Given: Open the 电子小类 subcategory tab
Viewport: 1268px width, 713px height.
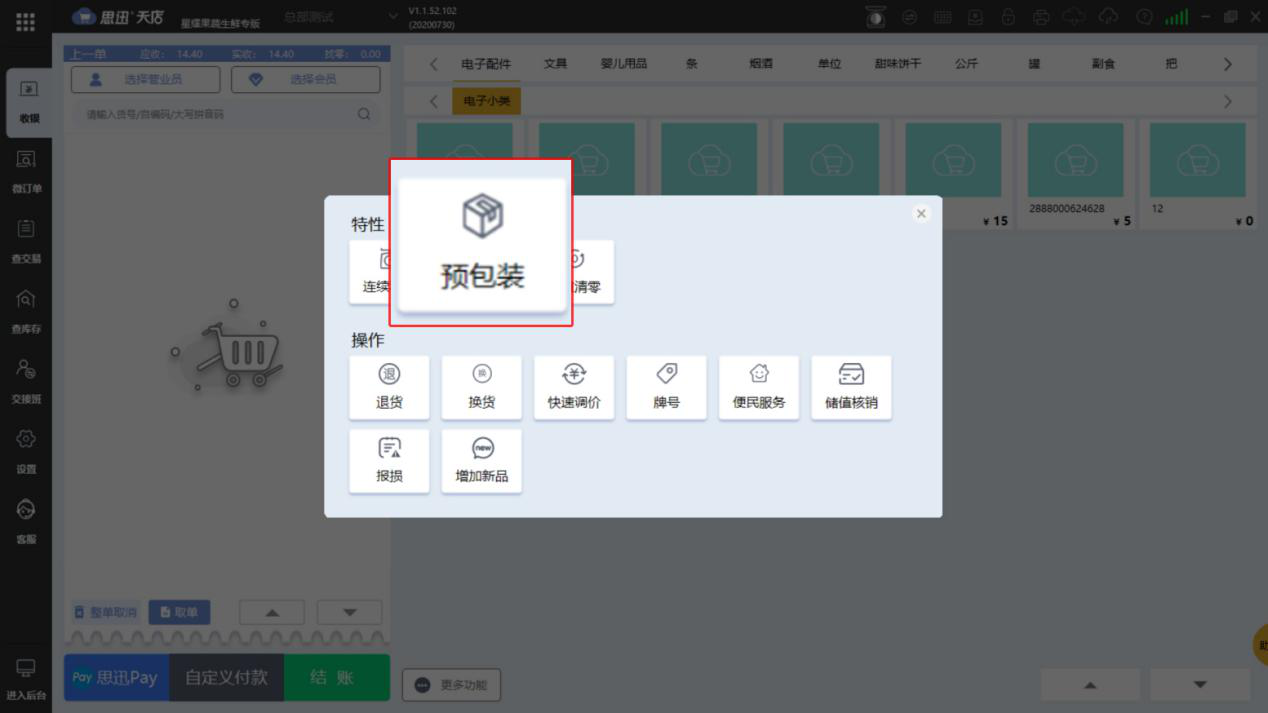Looking at the screenshot, I should 486,99.
